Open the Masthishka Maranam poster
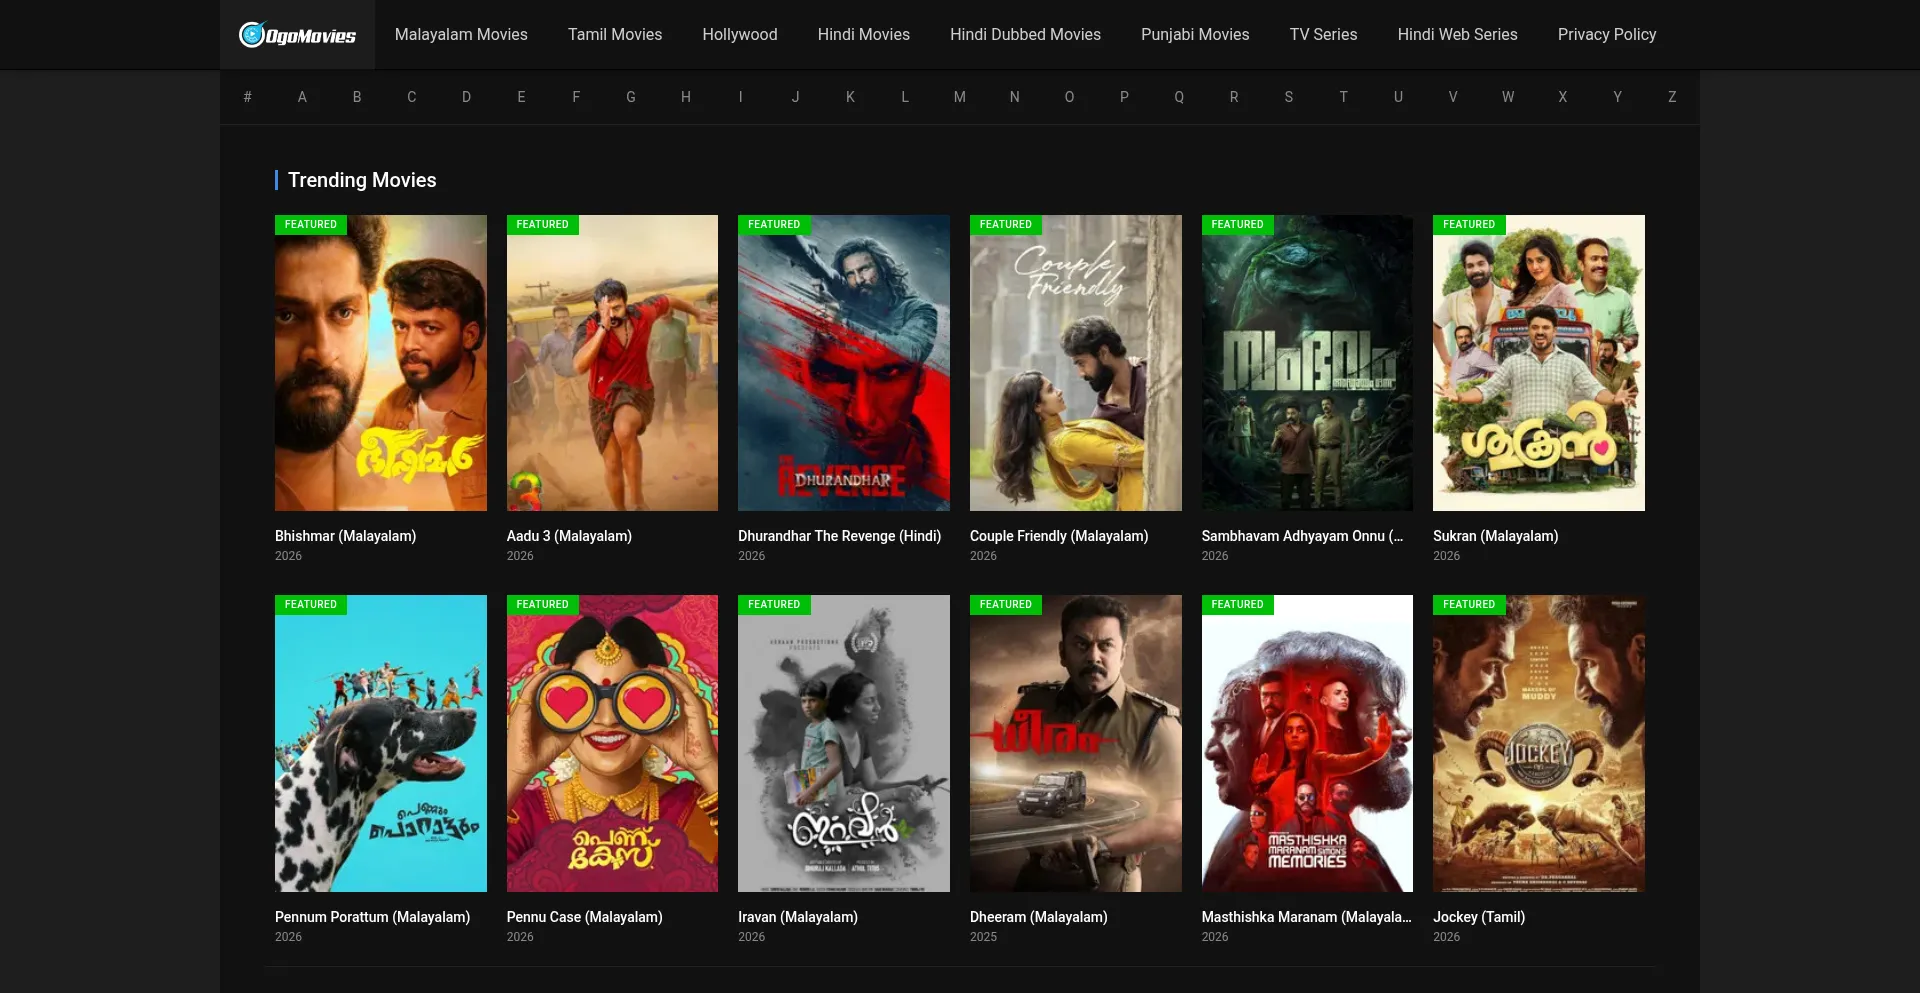Screen dimensions: 1920x993 pos(1307,743)
